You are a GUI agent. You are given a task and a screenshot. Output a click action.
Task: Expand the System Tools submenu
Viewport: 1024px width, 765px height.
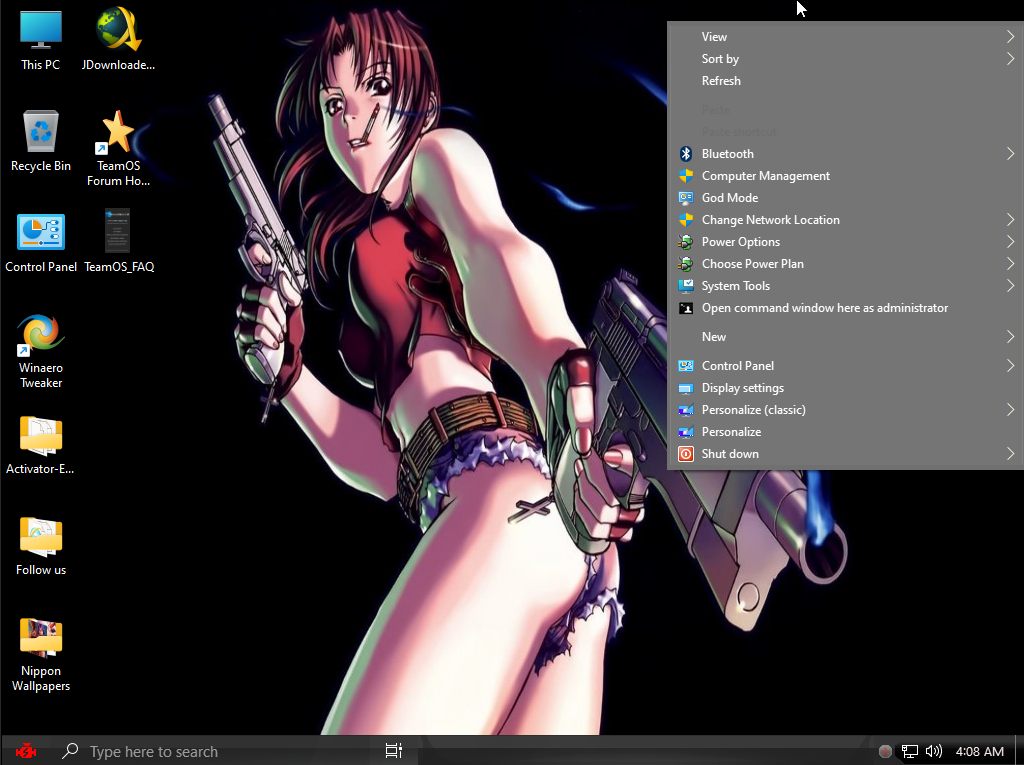click(1010, 286)
